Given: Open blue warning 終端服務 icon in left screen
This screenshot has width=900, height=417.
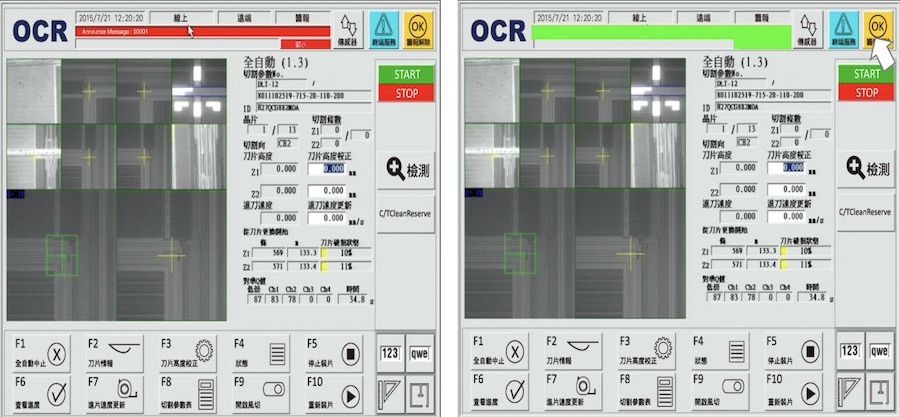Looking at the screenshot, I should click(x=383, y=30).
